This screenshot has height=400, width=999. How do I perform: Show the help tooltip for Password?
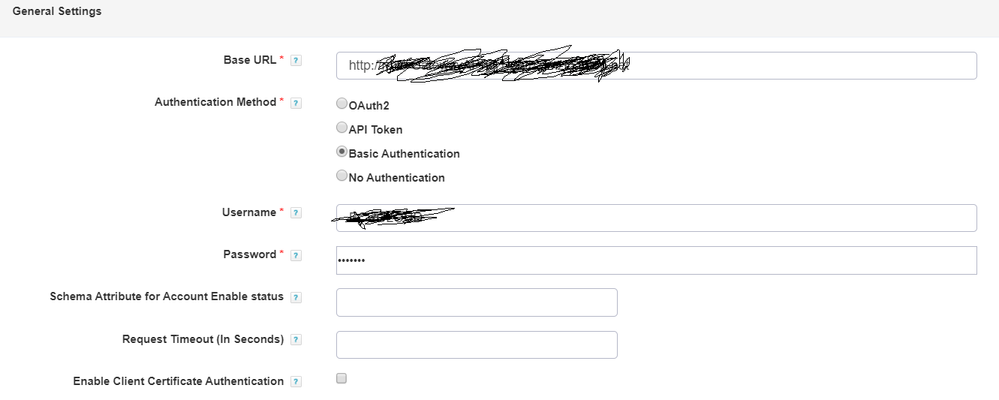pyautogui.click(x=296, y=255)
